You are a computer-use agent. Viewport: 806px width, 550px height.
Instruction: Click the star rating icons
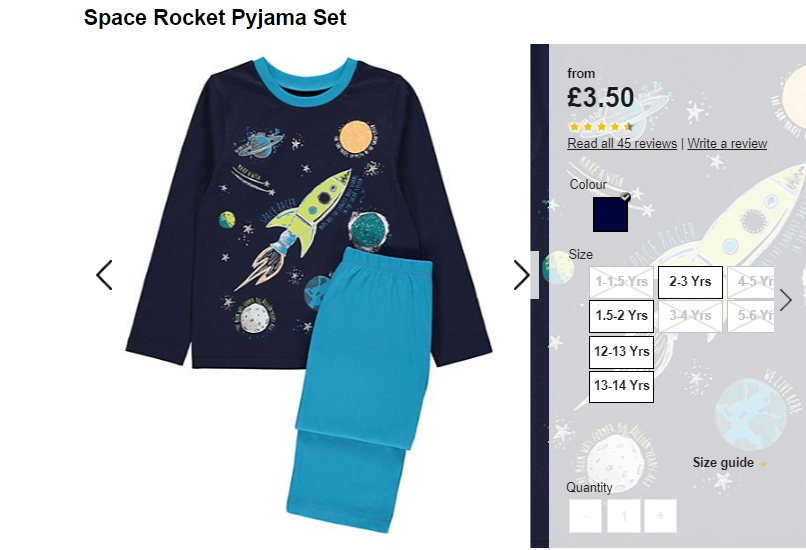coord(601,126)
